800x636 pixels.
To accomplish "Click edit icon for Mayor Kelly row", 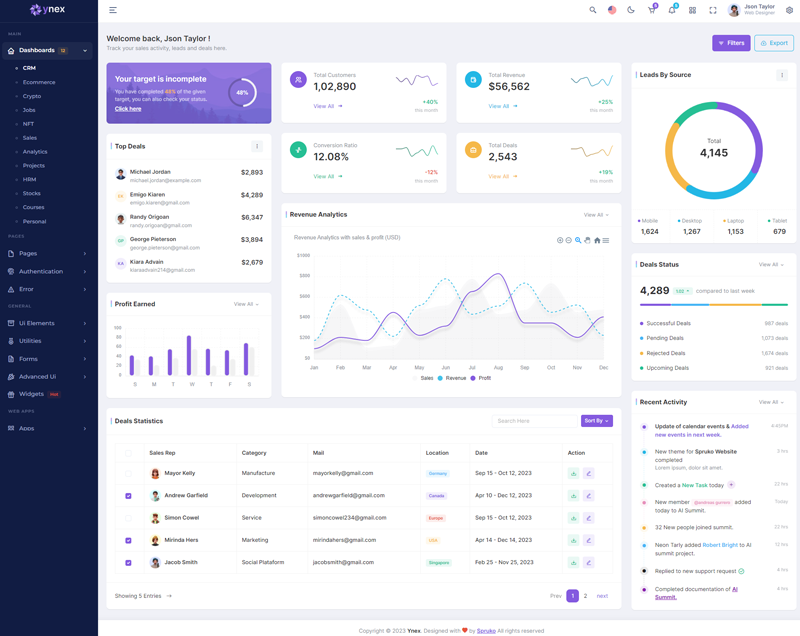I will click(x=588, y=473).
